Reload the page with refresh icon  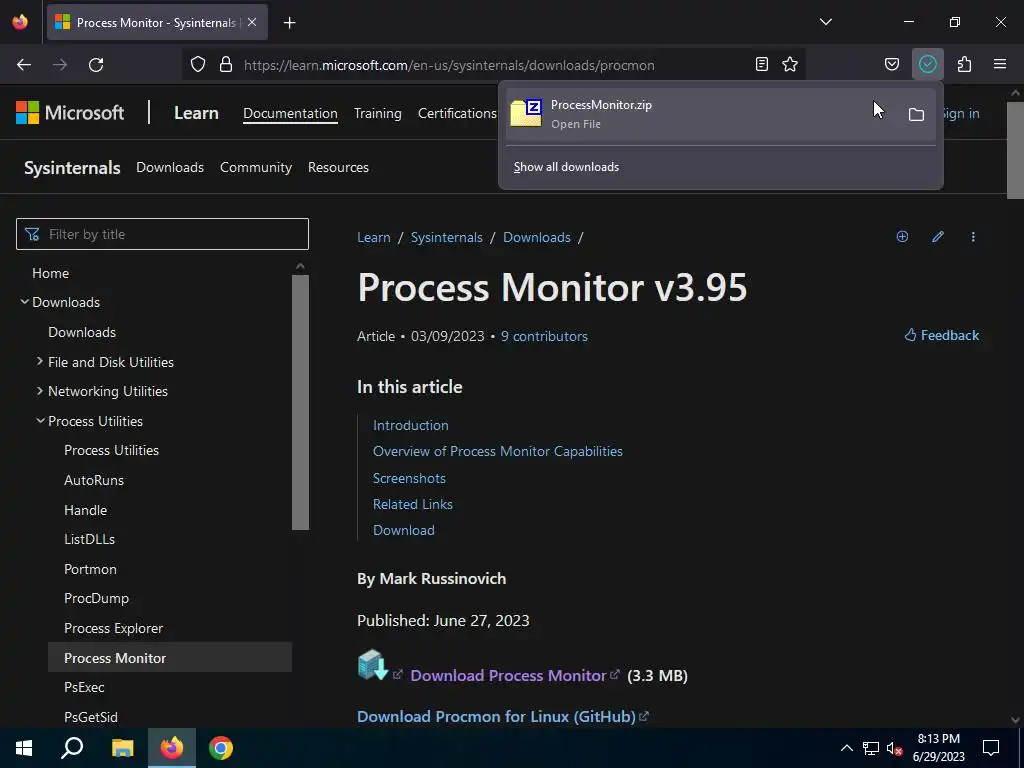(x=96, y=65)
